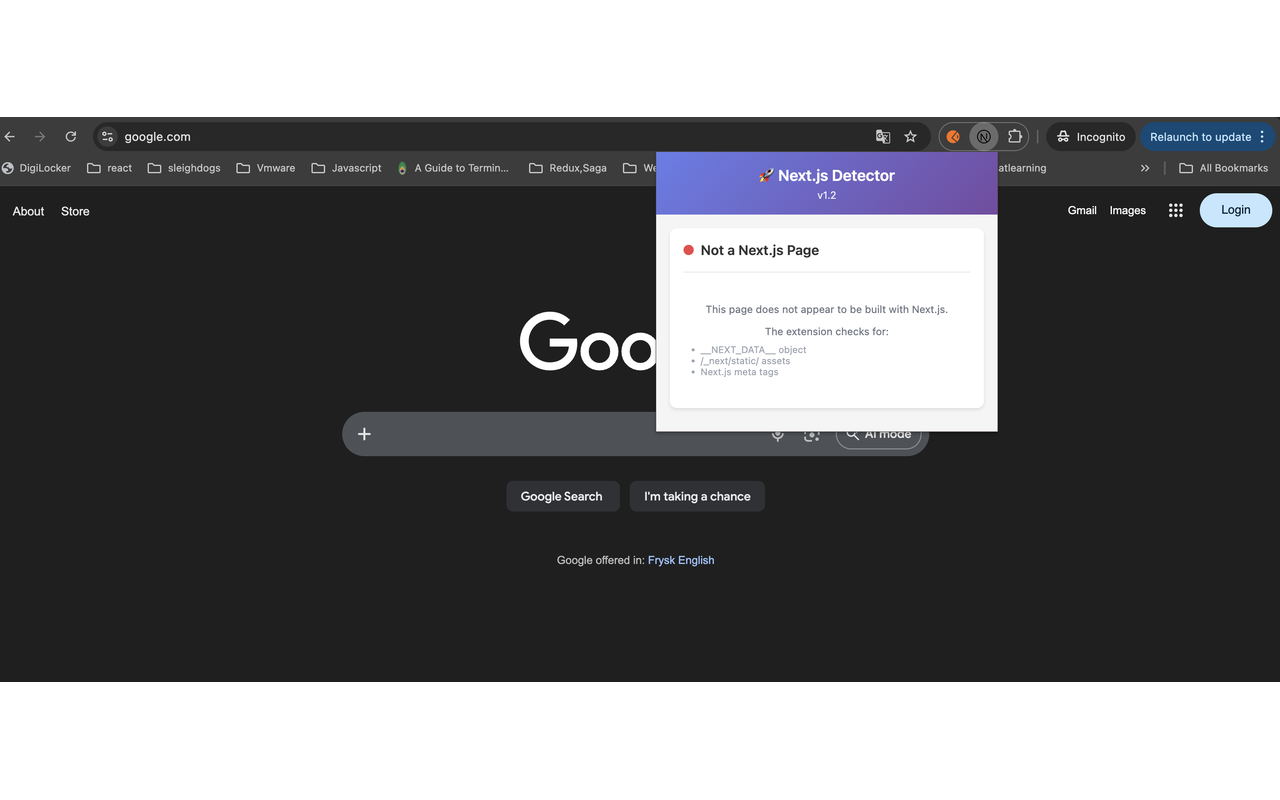Click the About link
Image resolution: width=1280 pixels, height=800 pixels.
coord(28,211)
